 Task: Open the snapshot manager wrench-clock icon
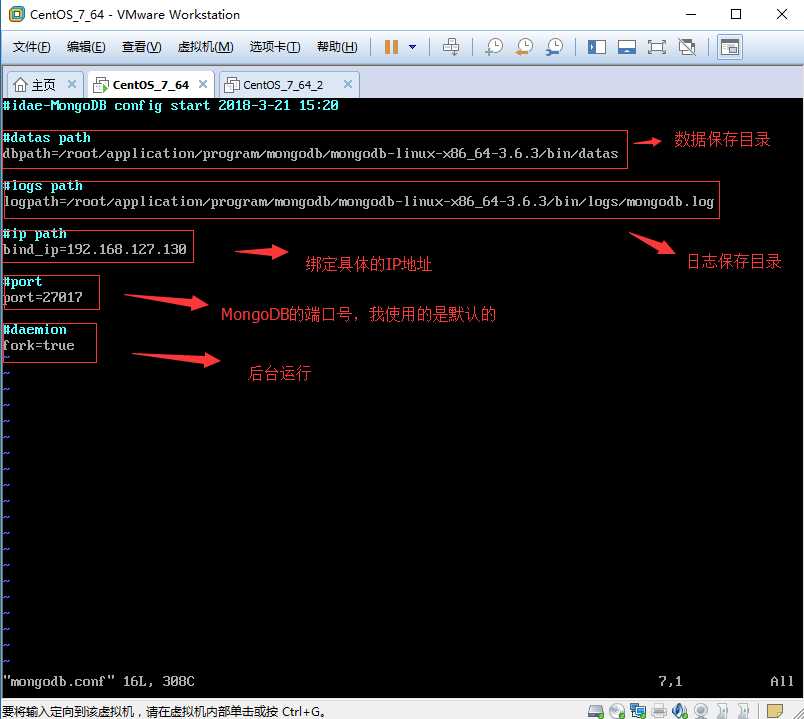tap(555, 47)
